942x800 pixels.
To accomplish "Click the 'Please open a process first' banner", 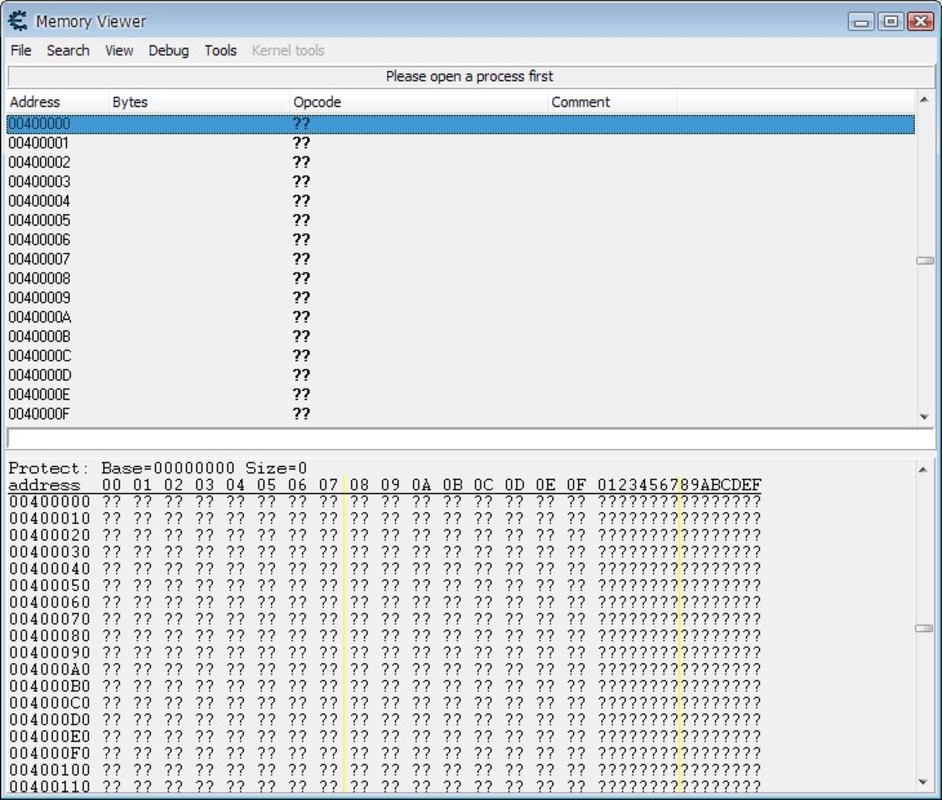I will click(x=468, y=75).
